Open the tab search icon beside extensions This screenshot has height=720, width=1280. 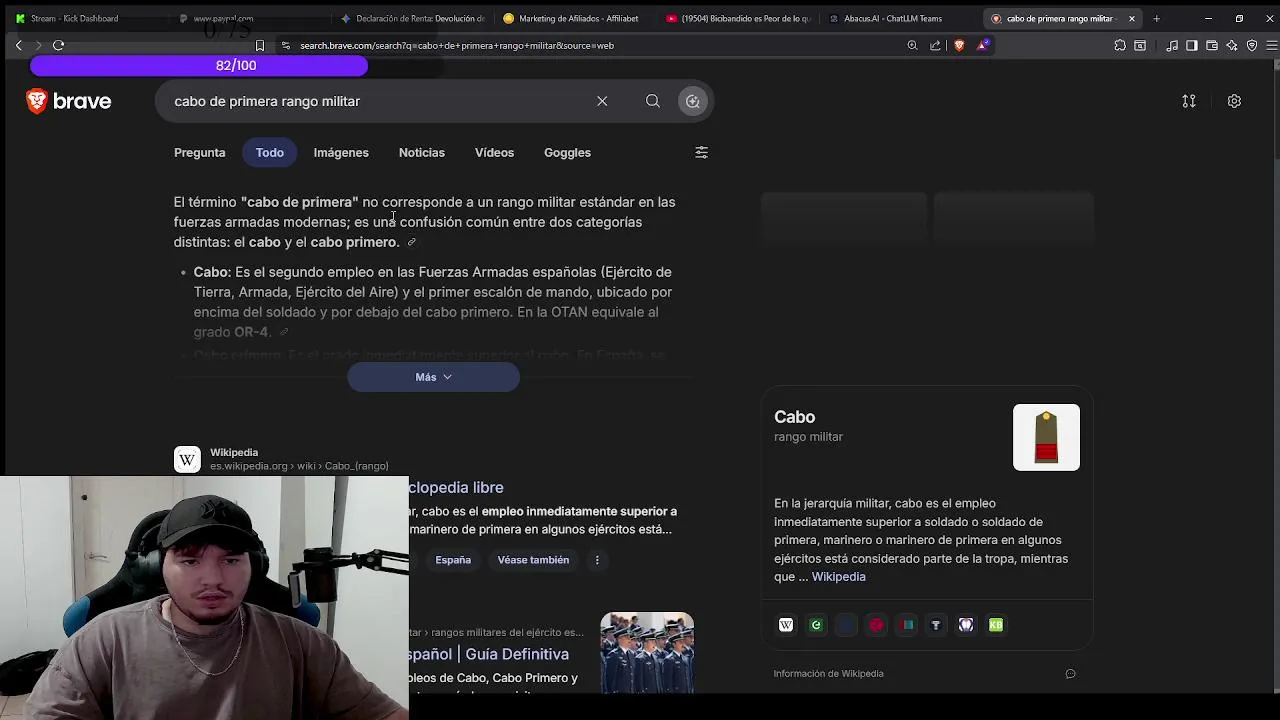[x=1140, y=45]
